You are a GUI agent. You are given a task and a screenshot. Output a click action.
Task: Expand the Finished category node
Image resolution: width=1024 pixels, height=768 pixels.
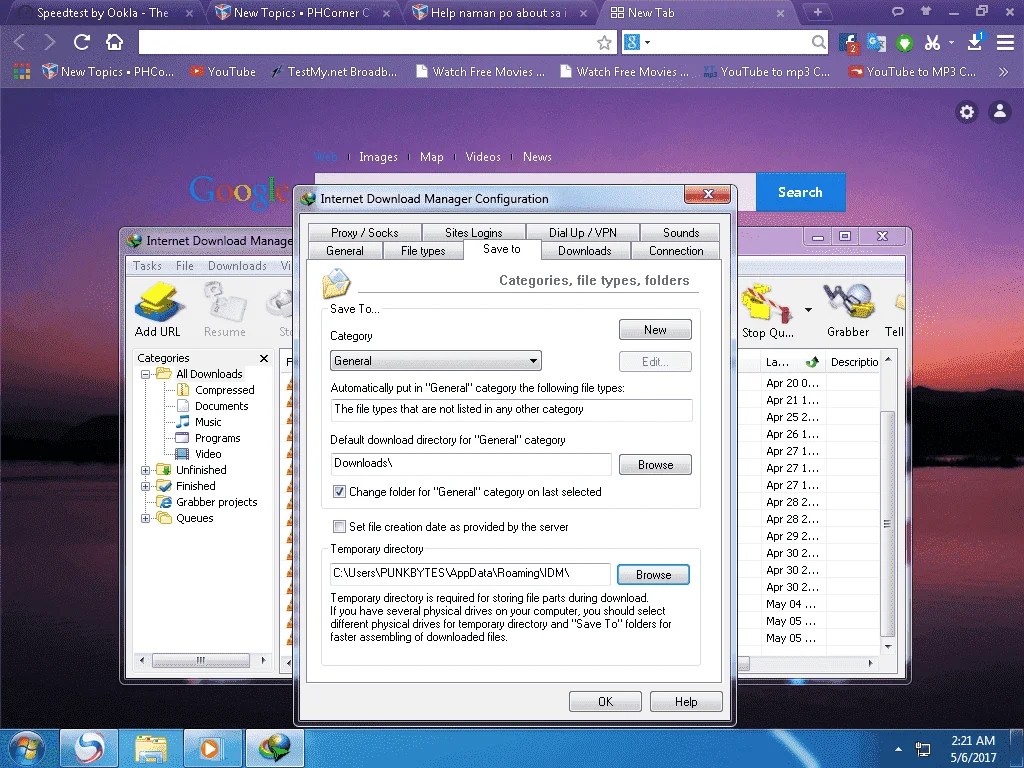tap(146, 487)
